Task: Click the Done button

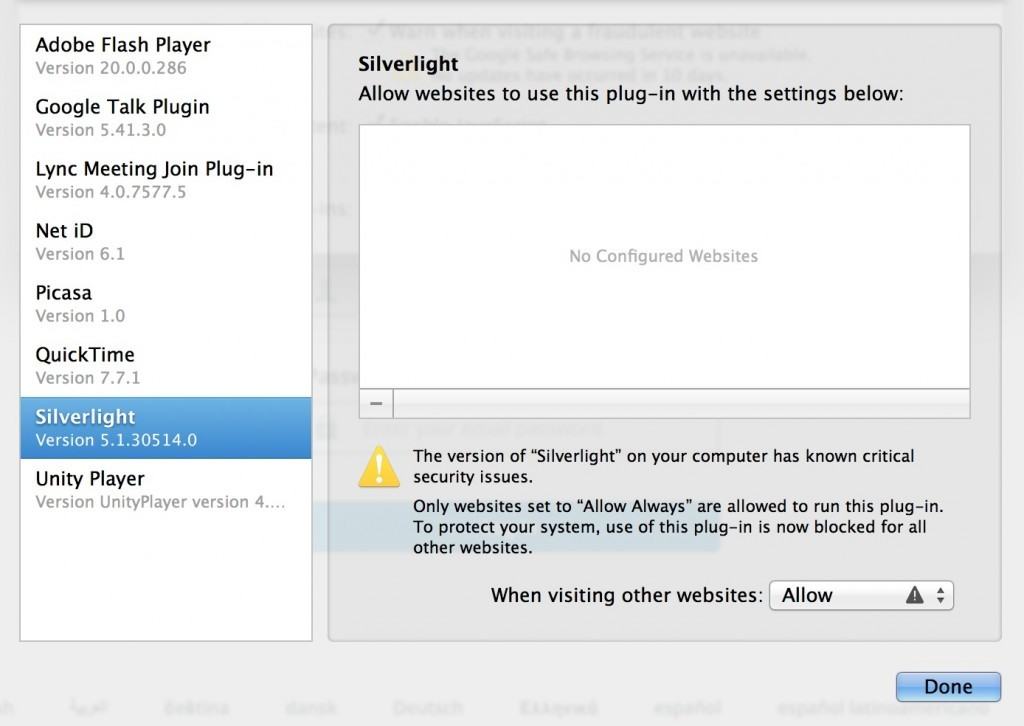Action: click(947, 686)
